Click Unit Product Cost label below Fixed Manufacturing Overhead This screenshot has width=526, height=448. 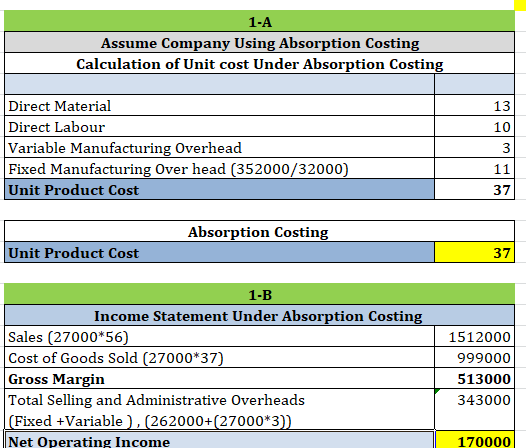[219, 189]
